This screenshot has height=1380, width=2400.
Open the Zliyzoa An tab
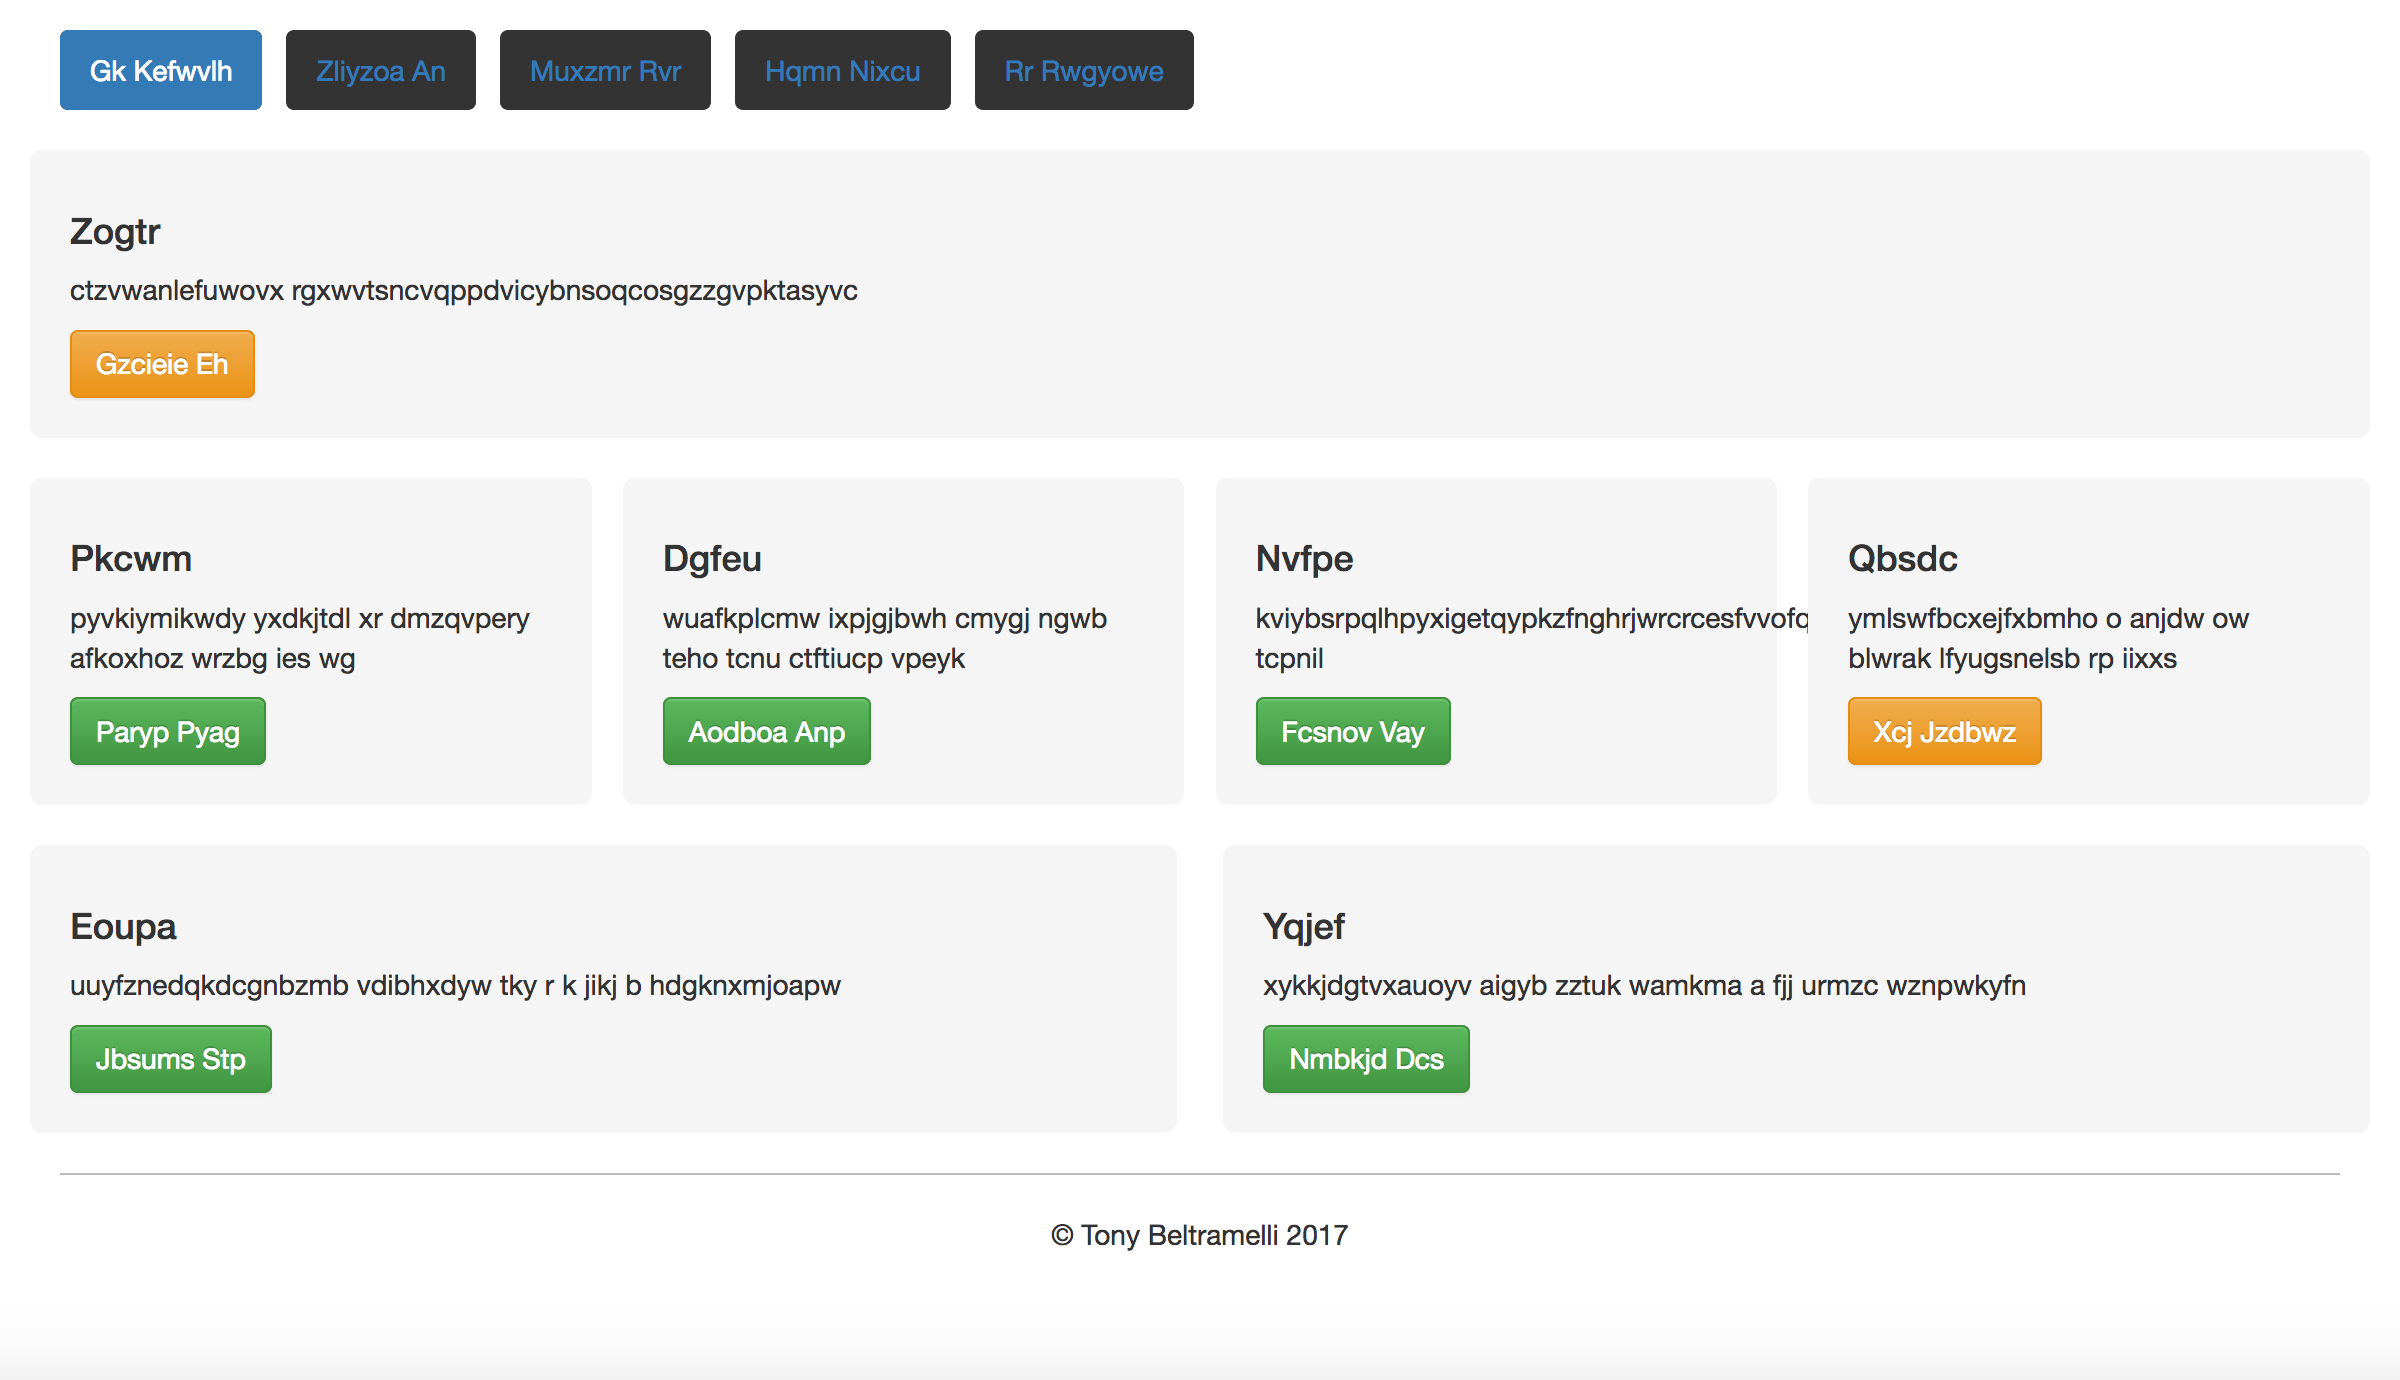click(x=380, y=70)
